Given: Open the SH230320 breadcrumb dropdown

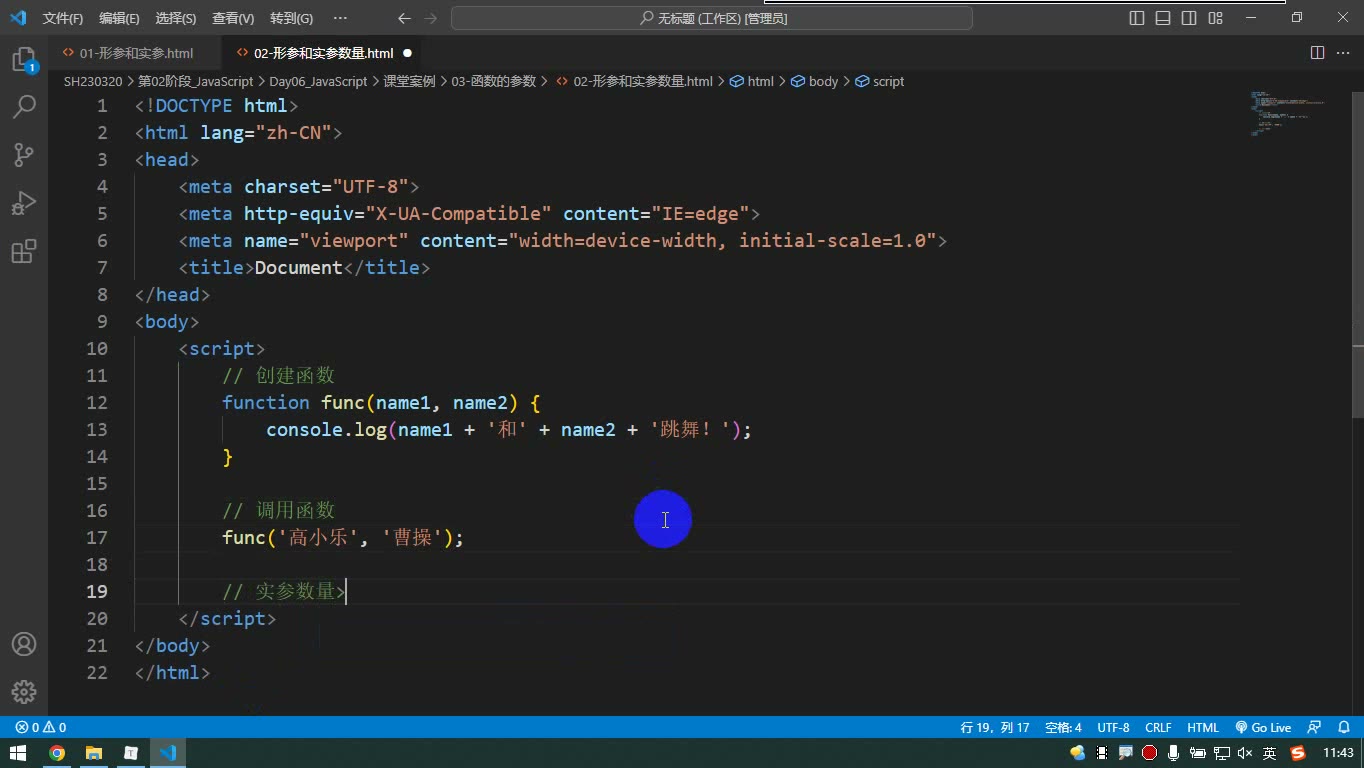Looking at the screenshot, I should pos(93,81).
